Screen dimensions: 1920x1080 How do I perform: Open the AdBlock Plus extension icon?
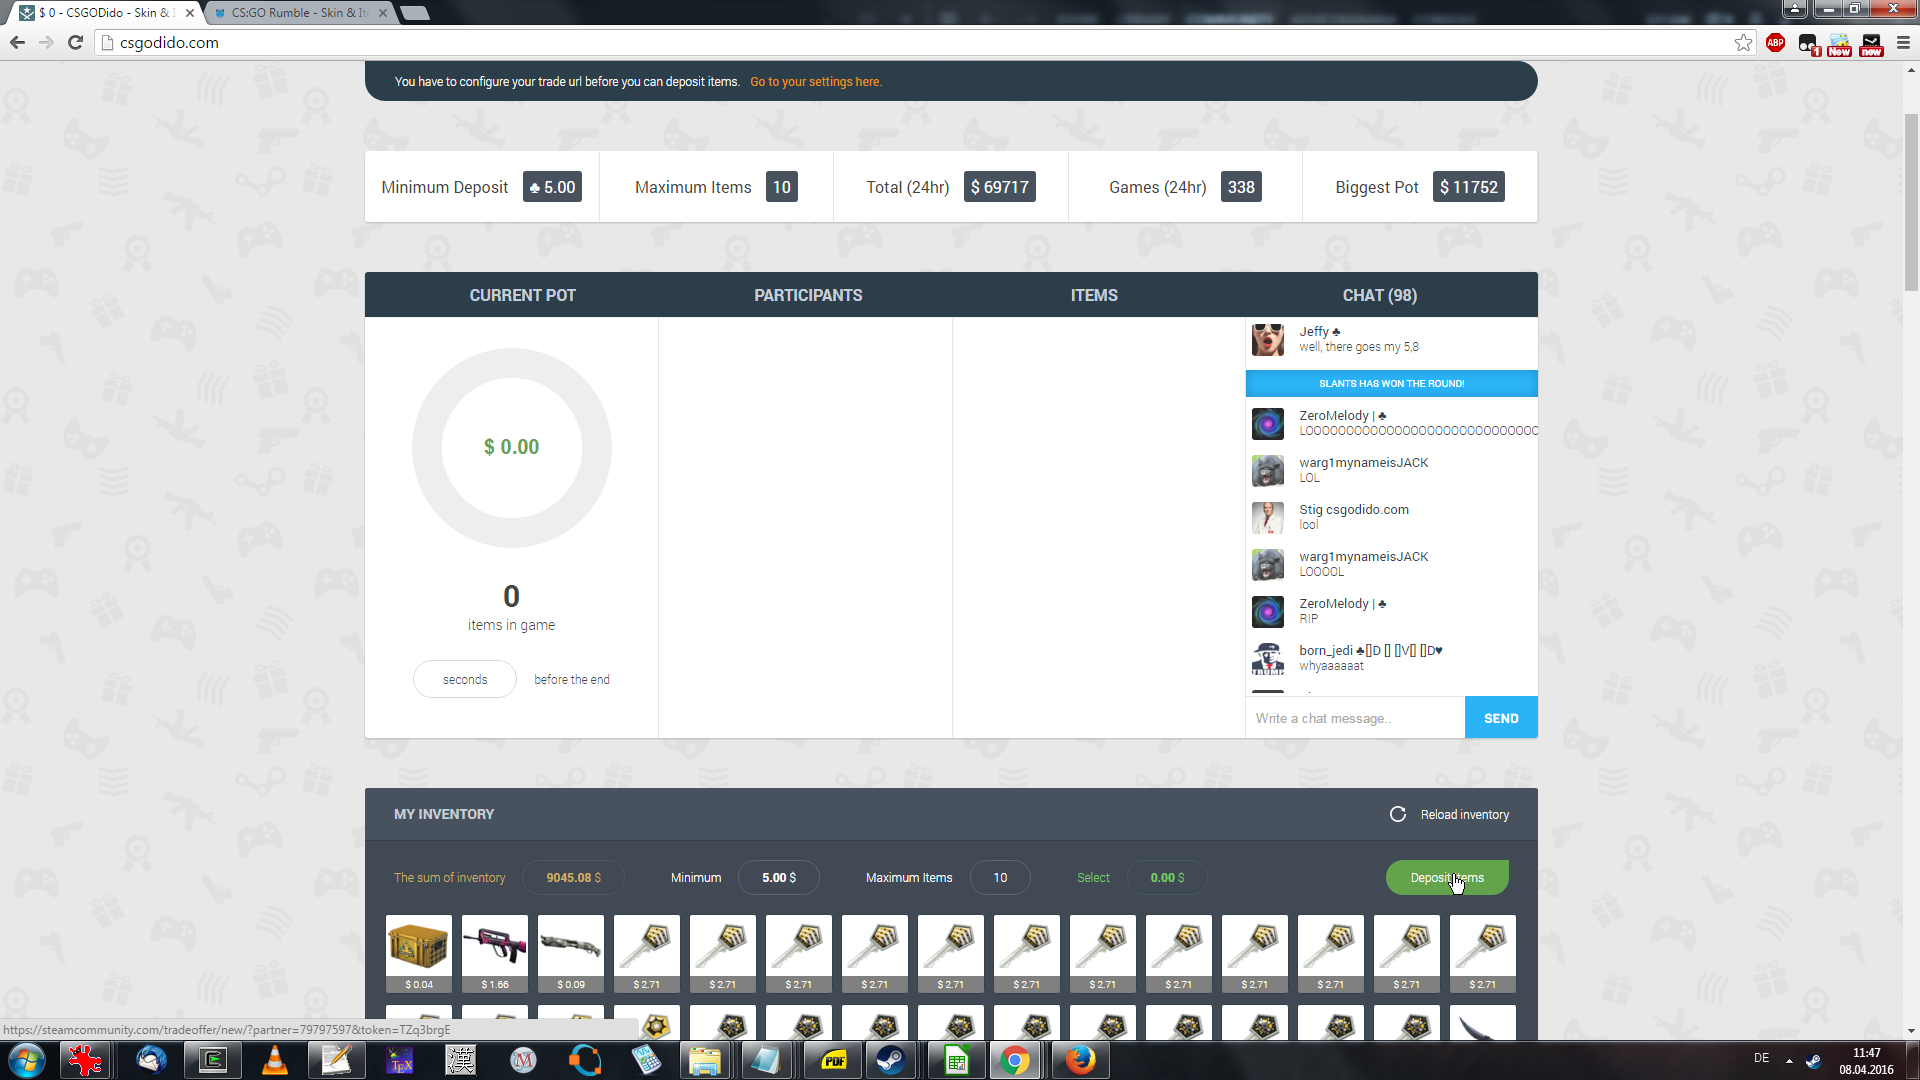(1775, 42)
